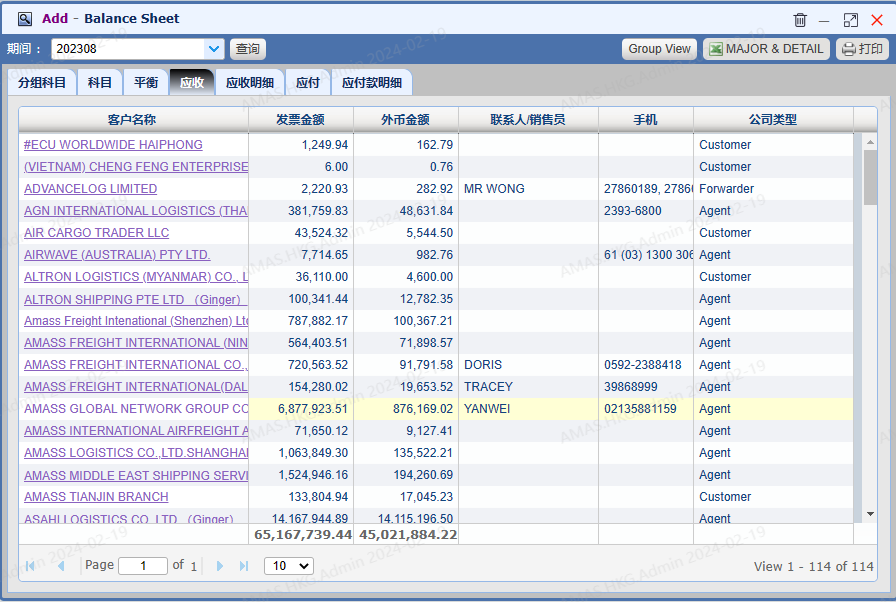Sort by 手机 column header
Viewport: 896px width, 602px height.
click(x=646, y=119)
